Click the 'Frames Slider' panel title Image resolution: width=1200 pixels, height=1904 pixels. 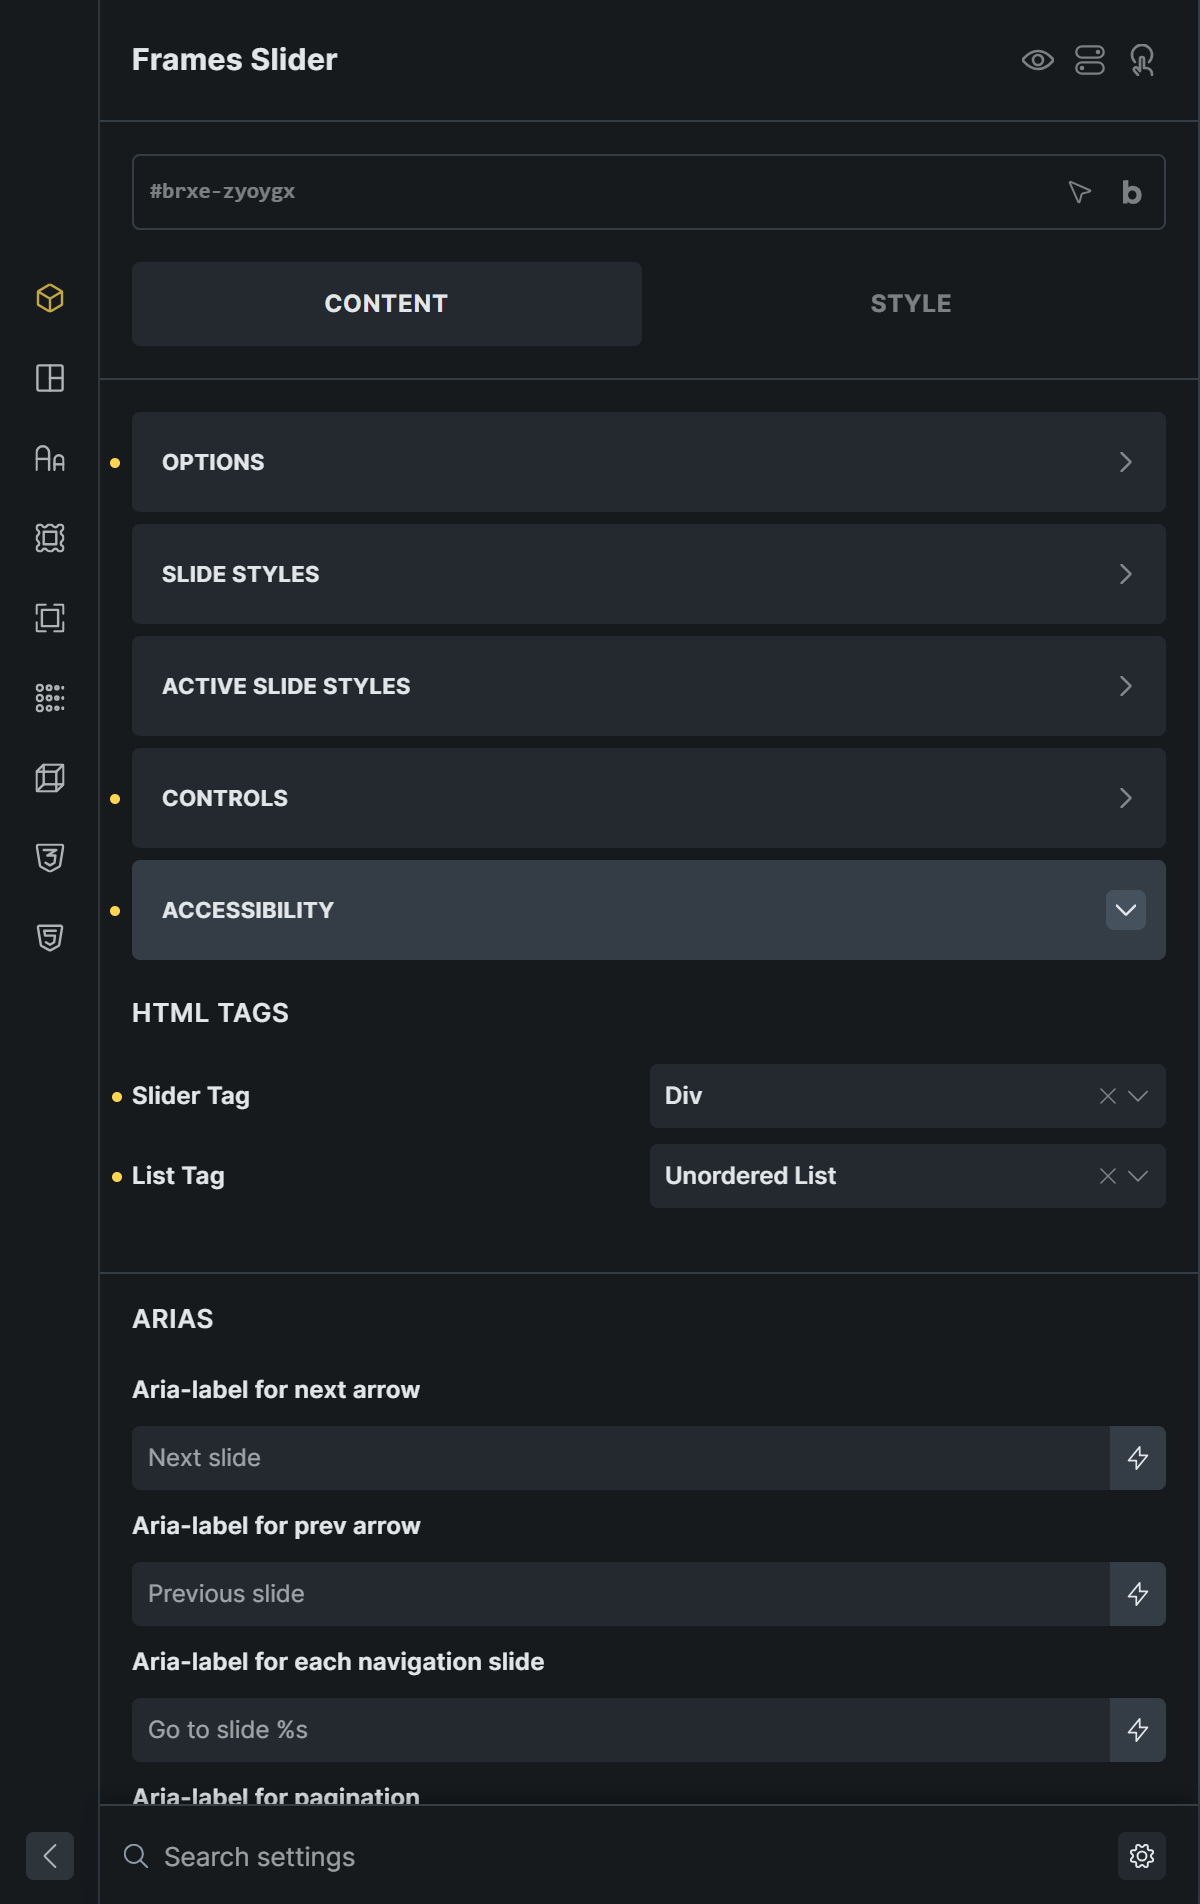[235, 60]
